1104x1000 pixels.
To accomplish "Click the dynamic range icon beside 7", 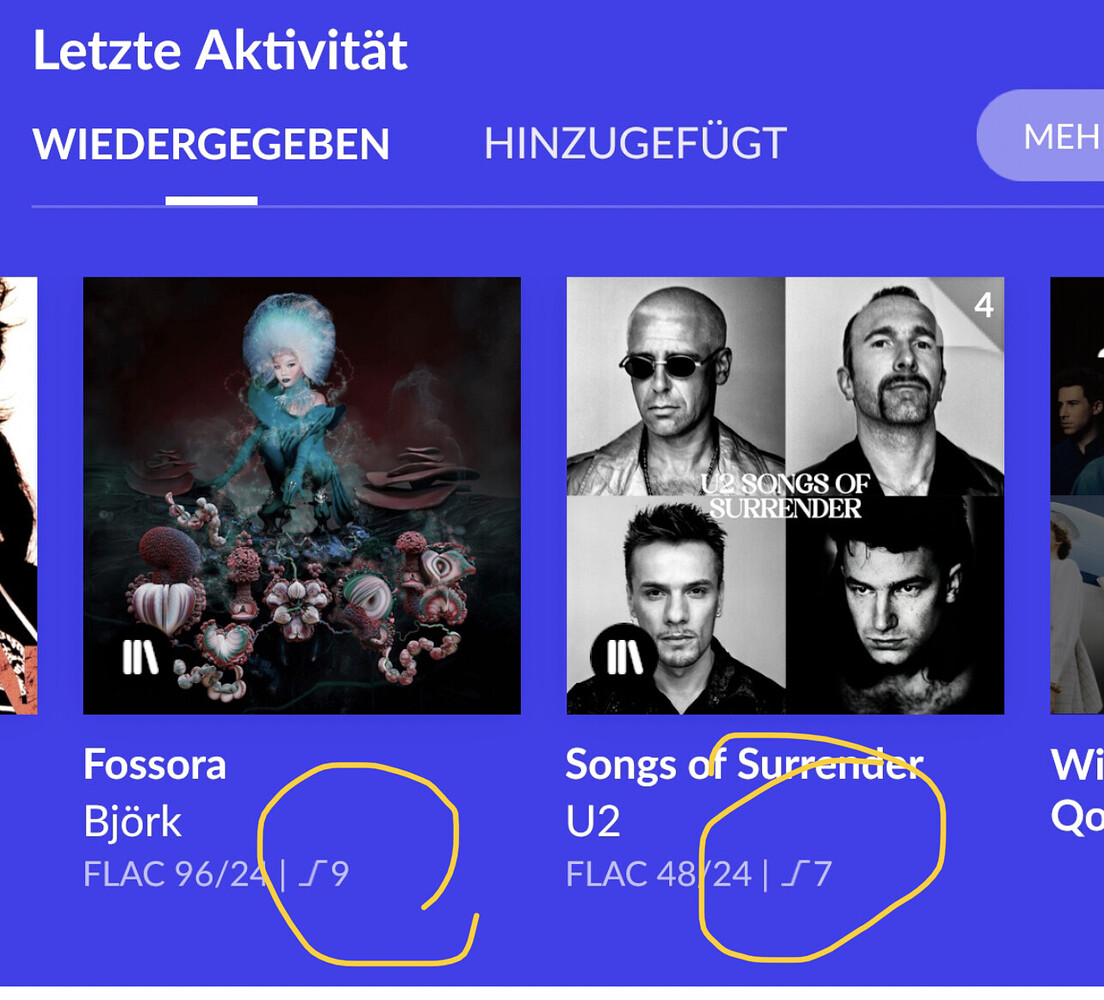I will tap(795, 875).
